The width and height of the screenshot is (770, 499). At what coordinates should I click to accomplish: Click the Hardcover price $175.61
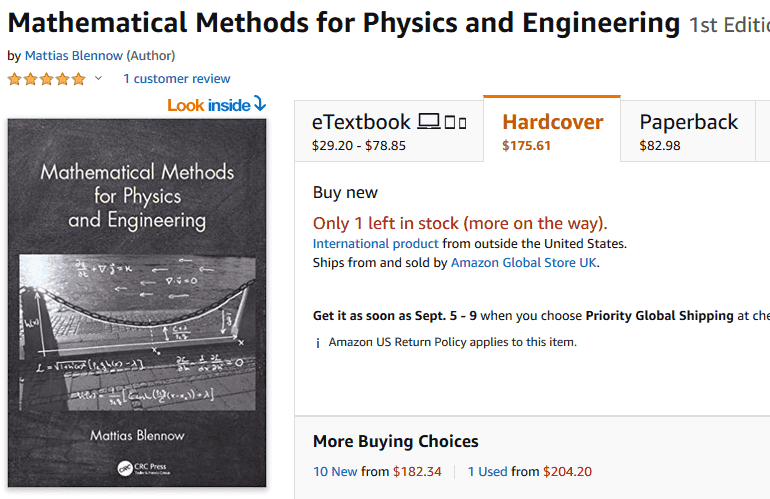pyautogui.click(x=526, y=146)
